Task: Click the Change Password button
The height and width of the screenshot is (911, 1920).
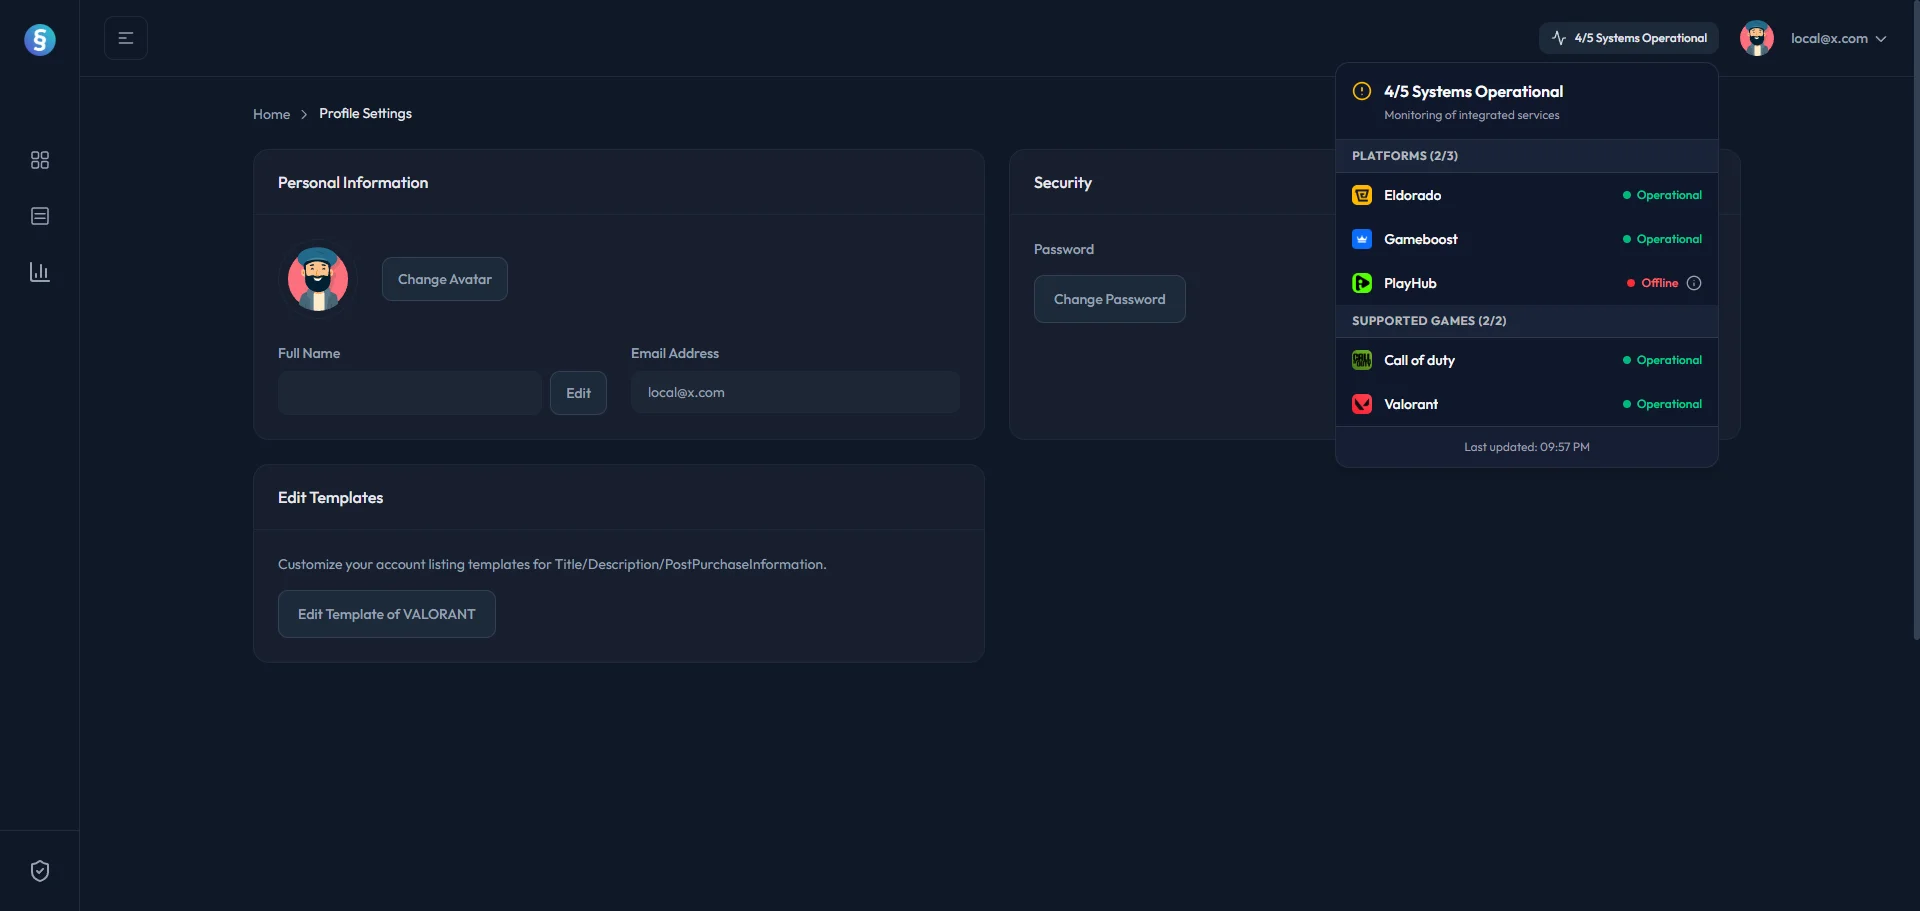Action: [x=1109, y=299]
